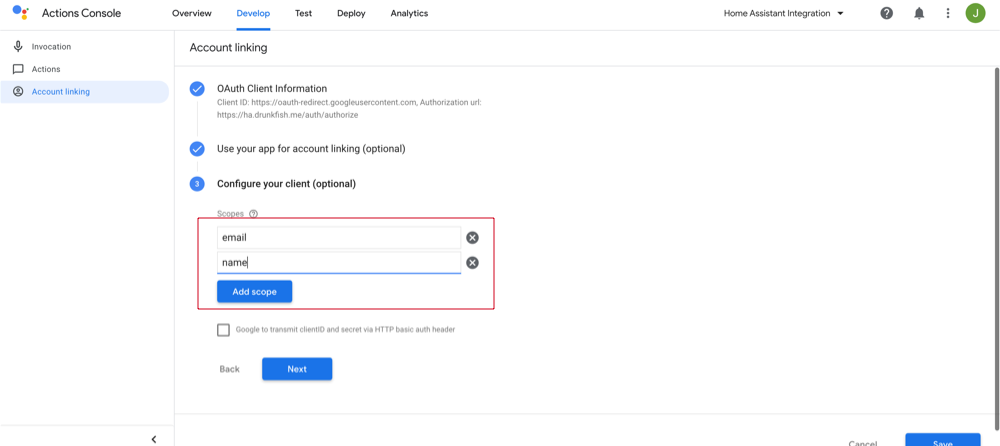Open the three-dot more options menu
Screen dimensions: 1000x446
point(948,13)
